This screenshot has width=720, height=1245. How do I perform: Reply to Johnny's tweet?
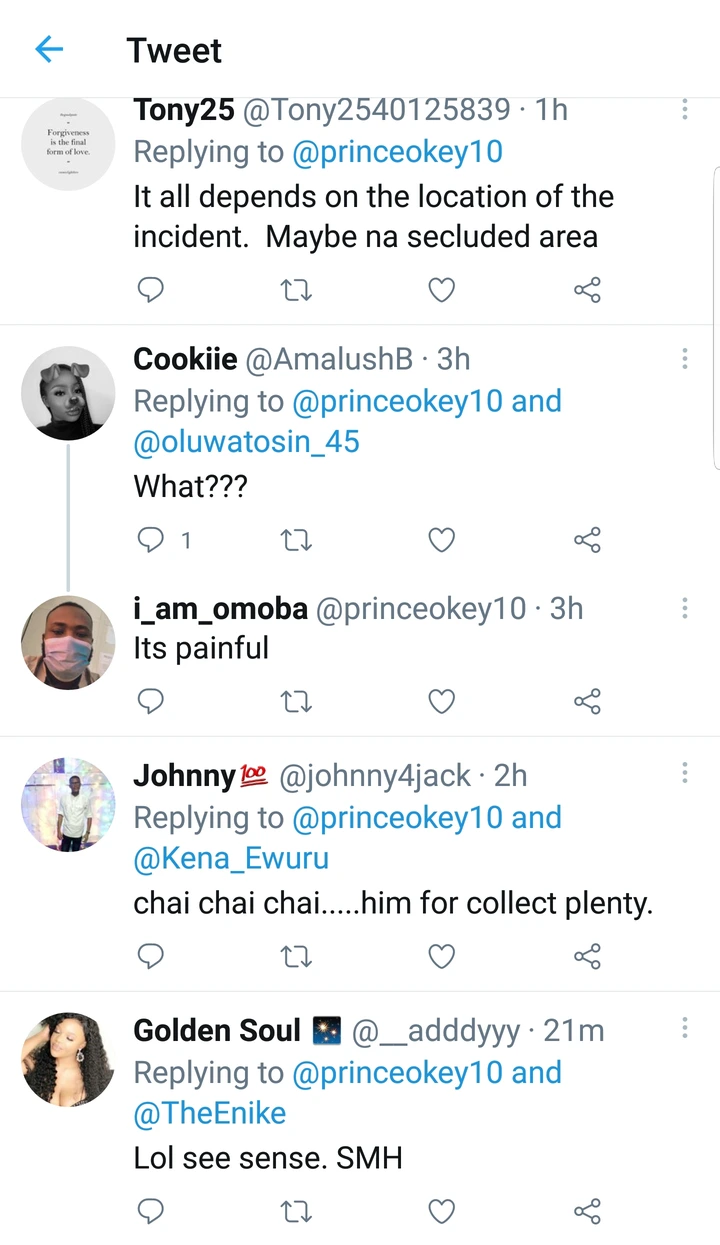(150, 956)
